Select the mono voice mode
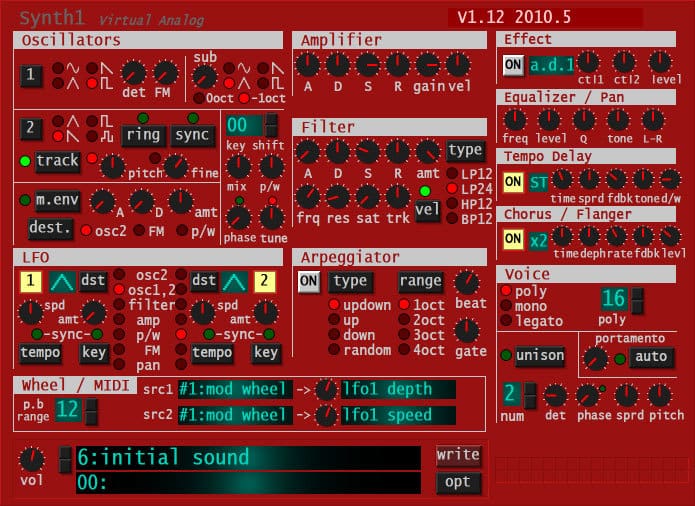 point(507,306)
